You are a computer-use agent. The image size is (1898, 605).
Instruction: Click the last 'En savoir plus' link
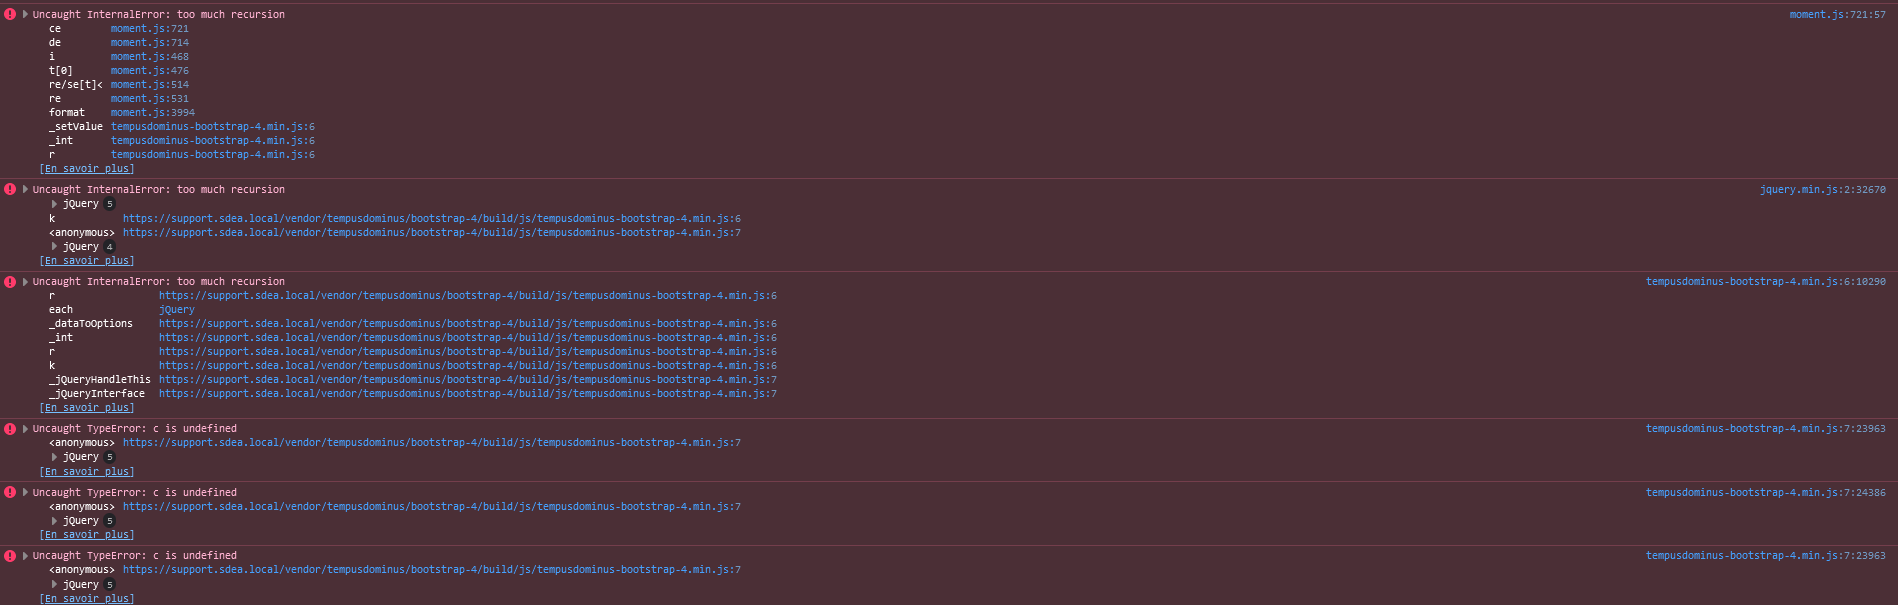(x=87, y=598)
